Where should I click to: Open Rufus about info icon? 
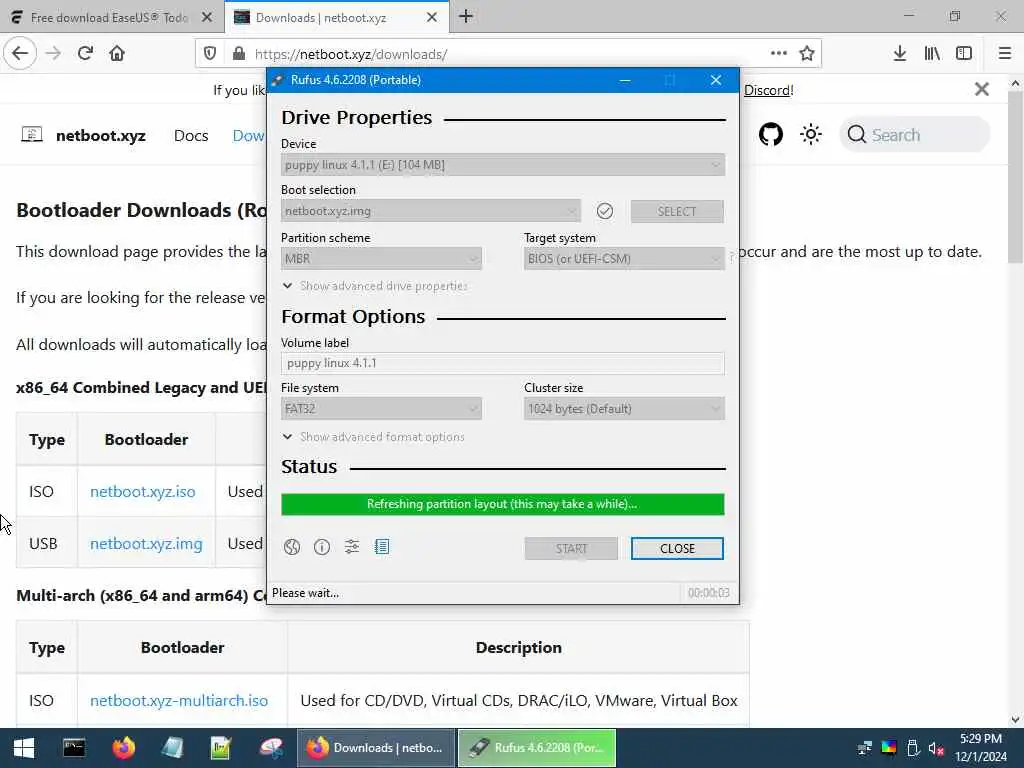[x=322, y=547]
